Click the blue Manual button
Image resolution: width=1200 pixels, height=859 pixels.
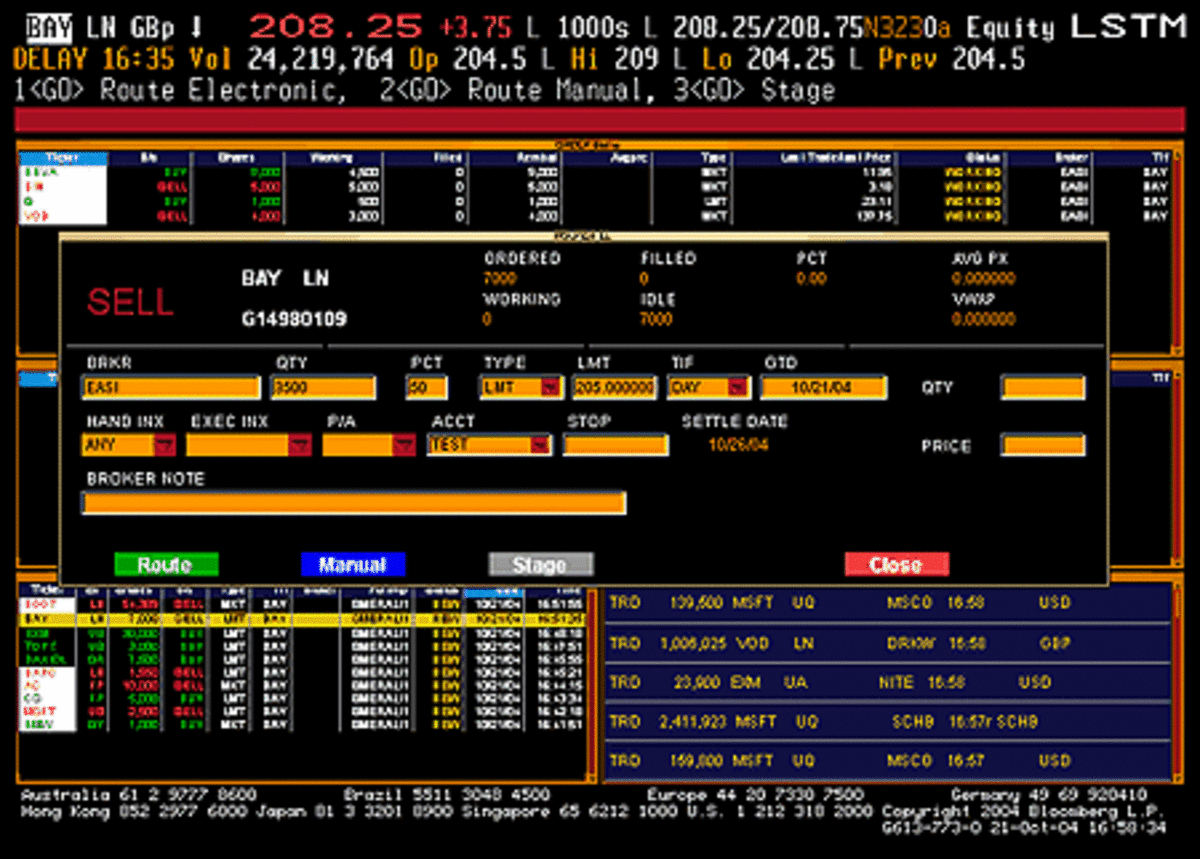point(353,565)
